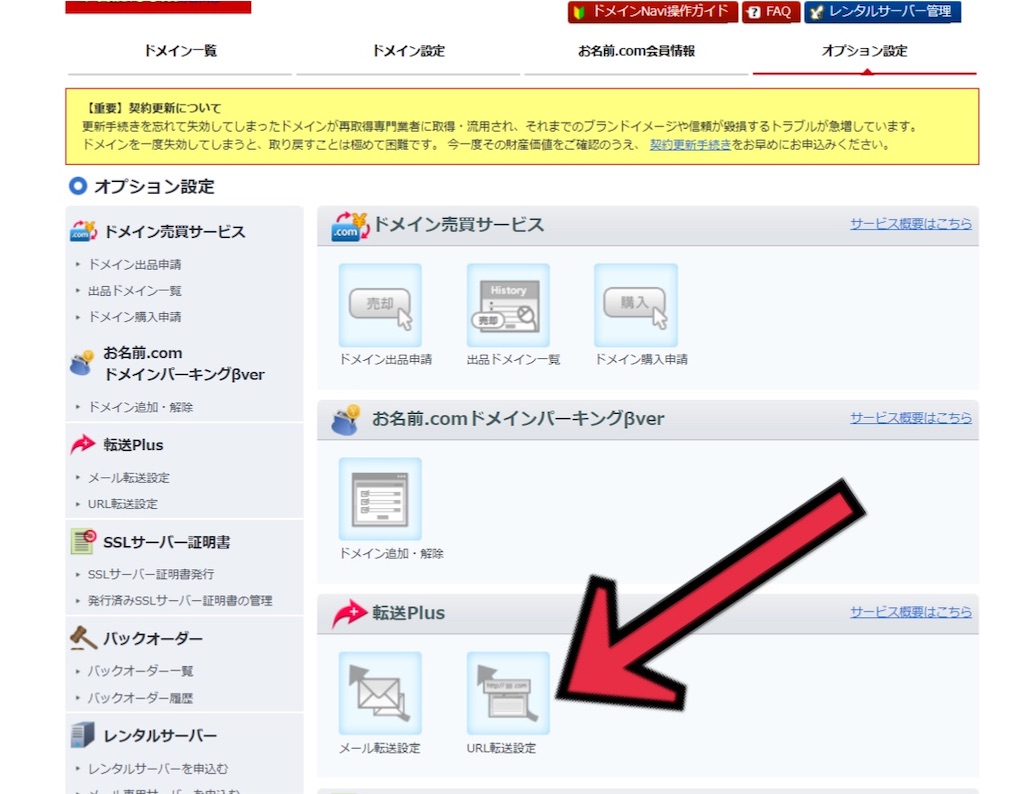Image resolution: width=1024 pixels, height=794 pixels.
Task: Switch to the ドメイン一覧 tab
Action: (x=180, y=51)
